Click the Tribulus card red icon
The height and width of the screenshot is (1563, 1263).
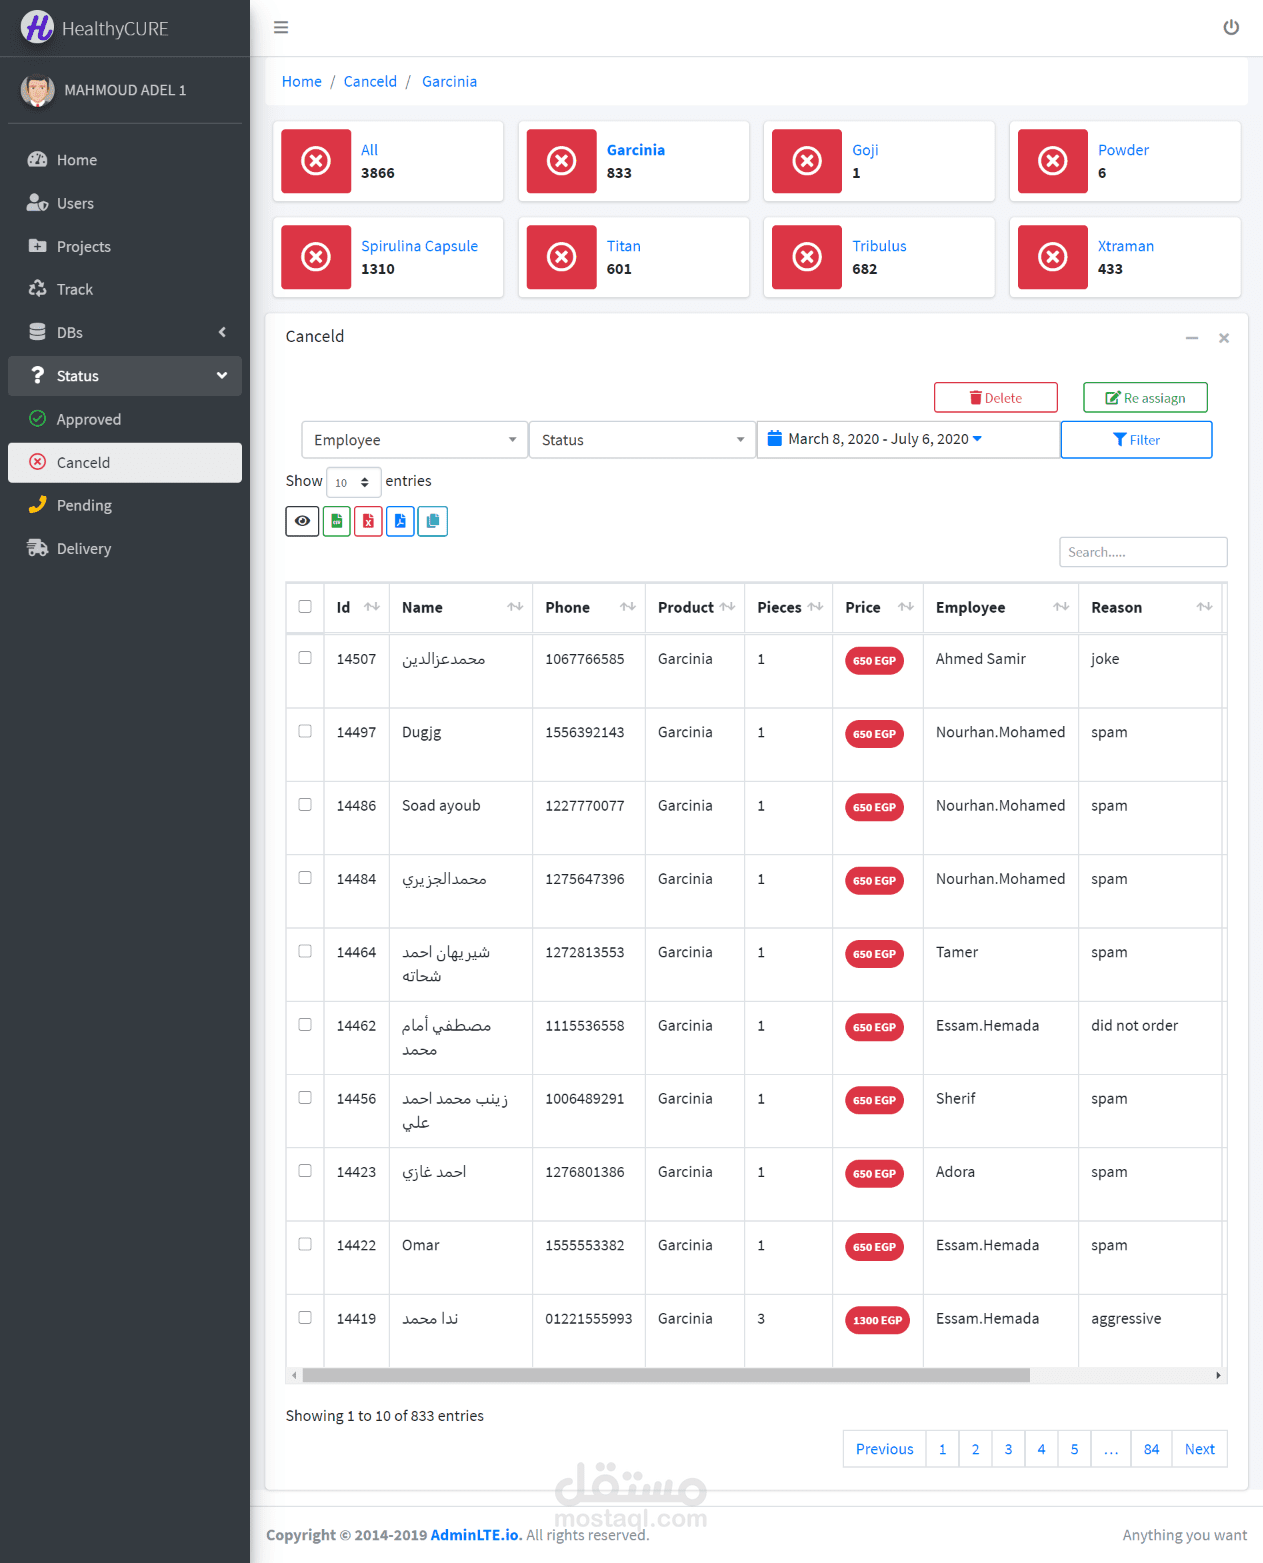(807, 257)
